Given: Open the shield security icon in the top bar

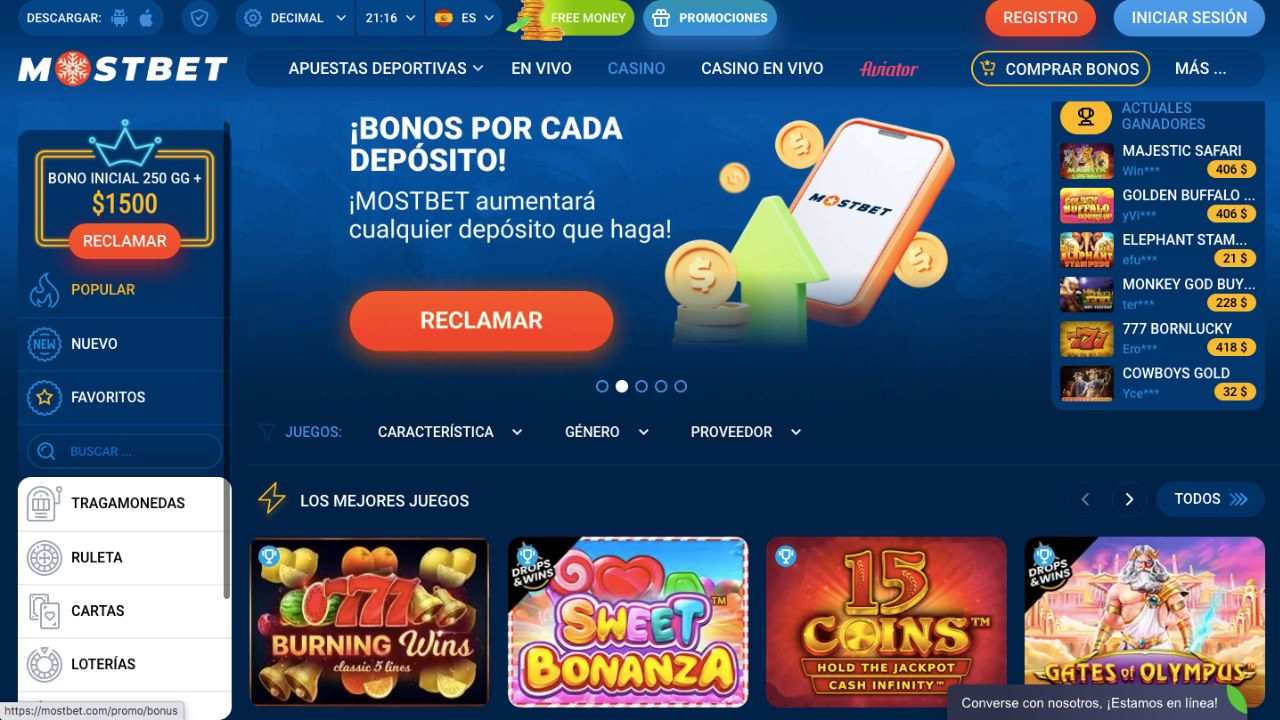Looking at the screenshot, I should click(x=201, y=18).
